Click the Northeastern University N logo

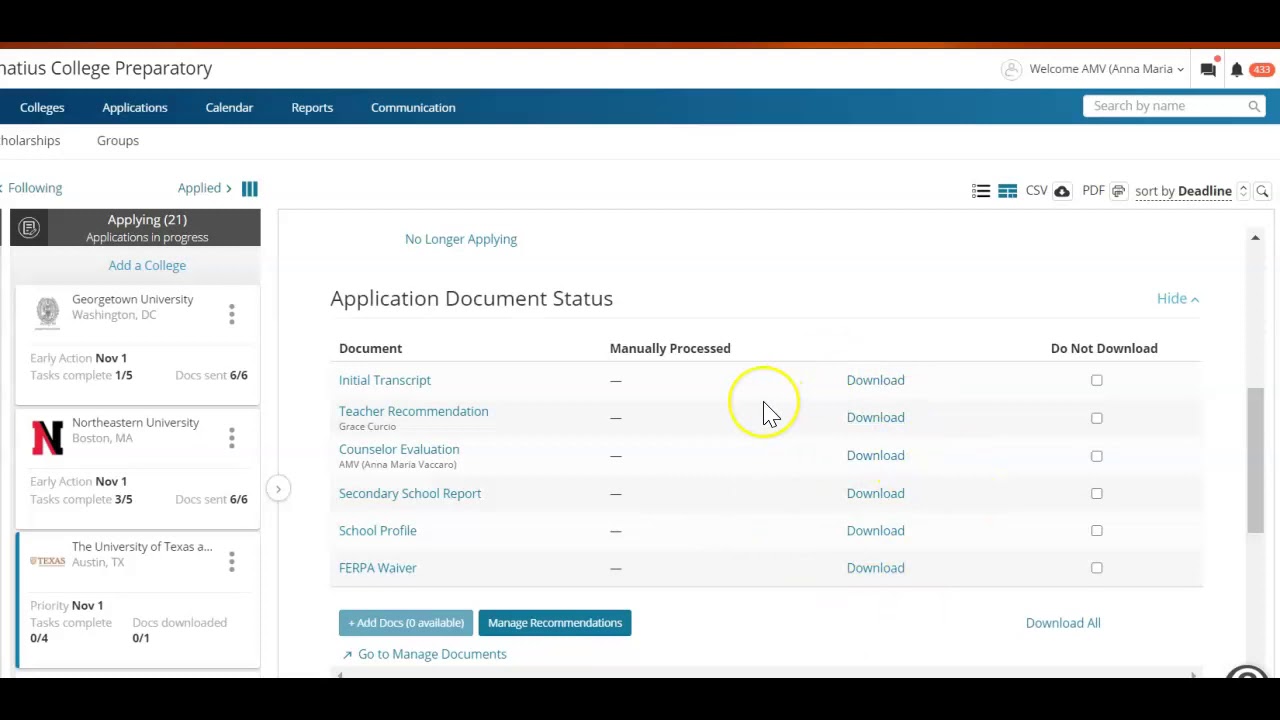(47, 437)
